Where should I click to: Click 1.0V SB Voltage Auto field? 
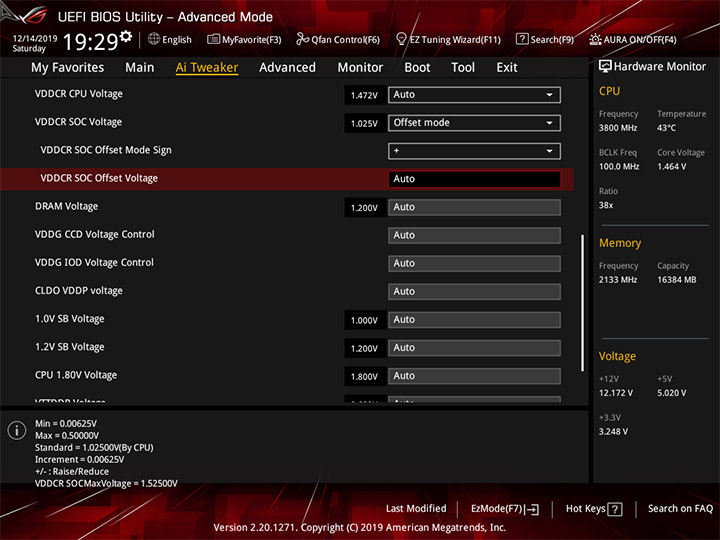474,320
